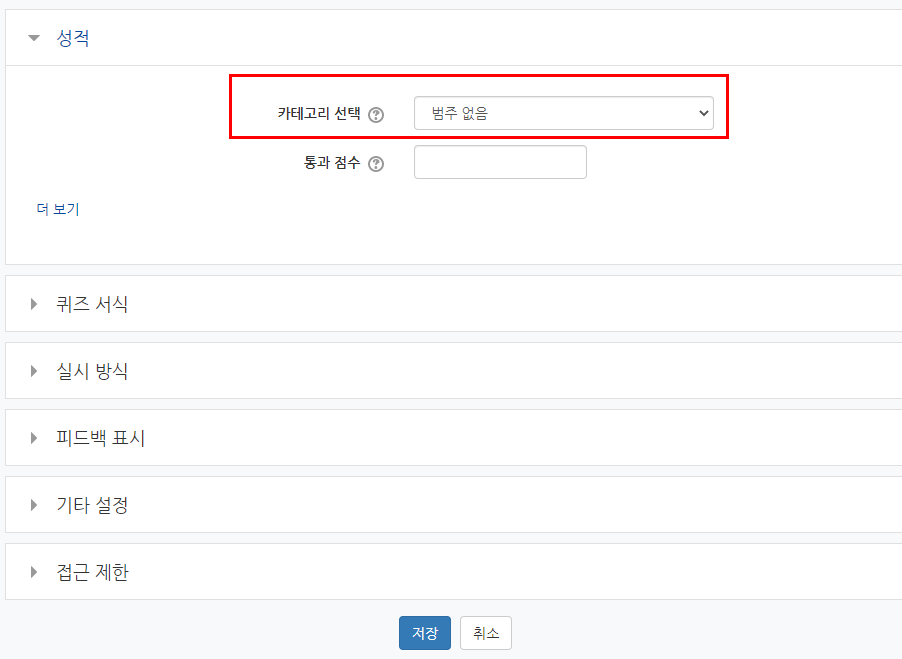Viewport: 902px width, 659px height.
Task: Open the help icon beside 통과 점수
Action: tap(376, 164)
